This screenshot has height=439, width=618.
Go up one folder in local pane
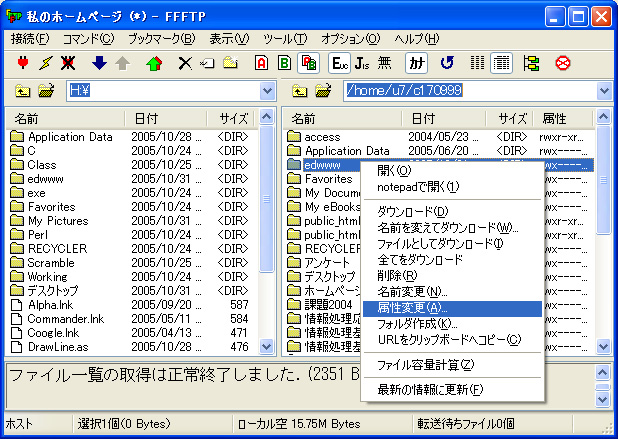tap(22, 91)
